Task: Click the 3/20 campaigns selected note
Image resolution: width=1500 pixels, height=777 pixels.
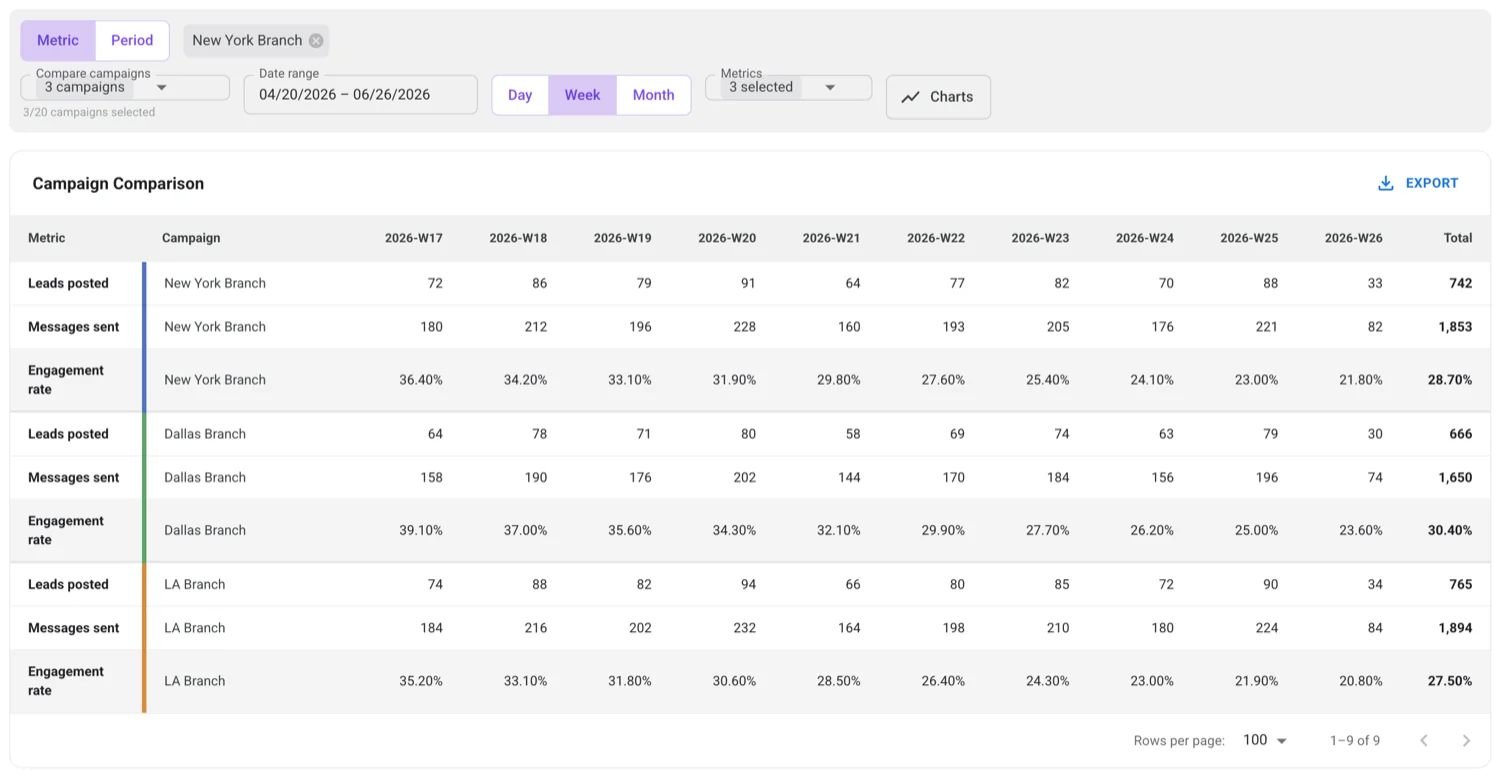Action: (x=89, y=113)
